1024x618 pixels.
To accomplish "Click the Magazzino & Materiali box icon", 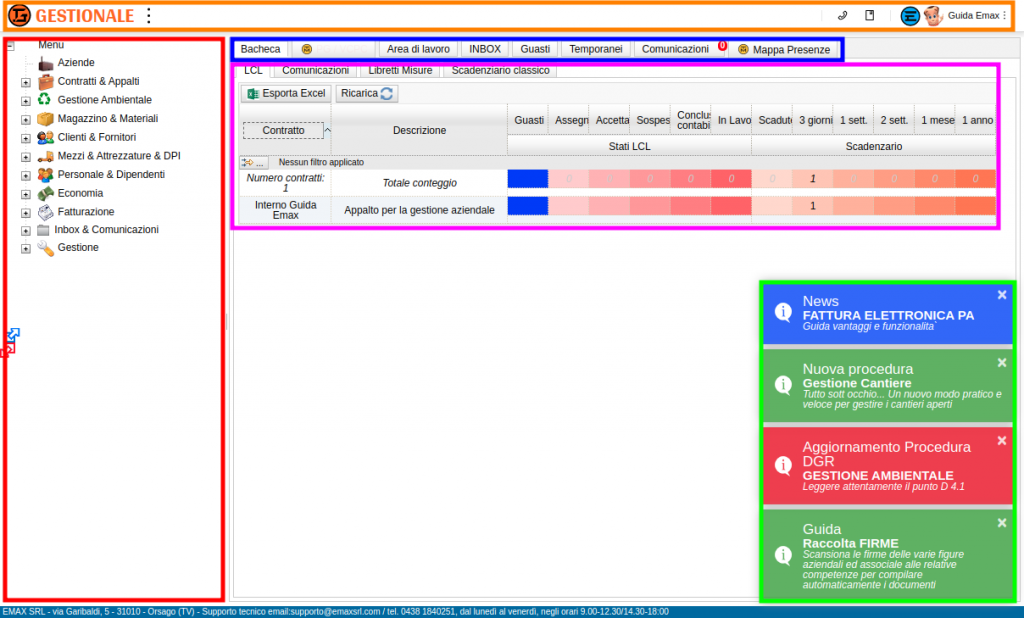I will (x=45, y=118).
